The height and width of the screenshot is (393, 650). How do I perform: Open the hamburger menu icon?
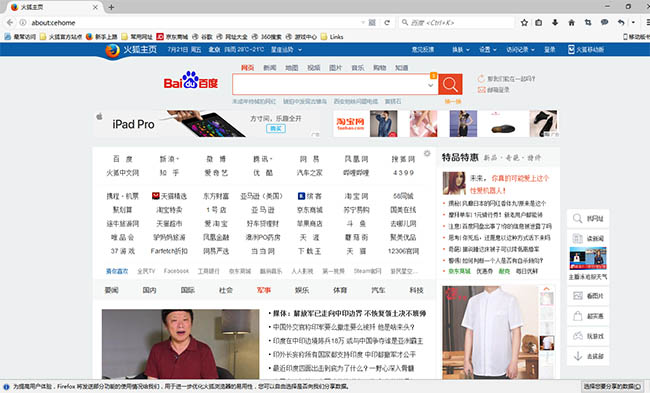pyautogui.click(x=647, y=22)
